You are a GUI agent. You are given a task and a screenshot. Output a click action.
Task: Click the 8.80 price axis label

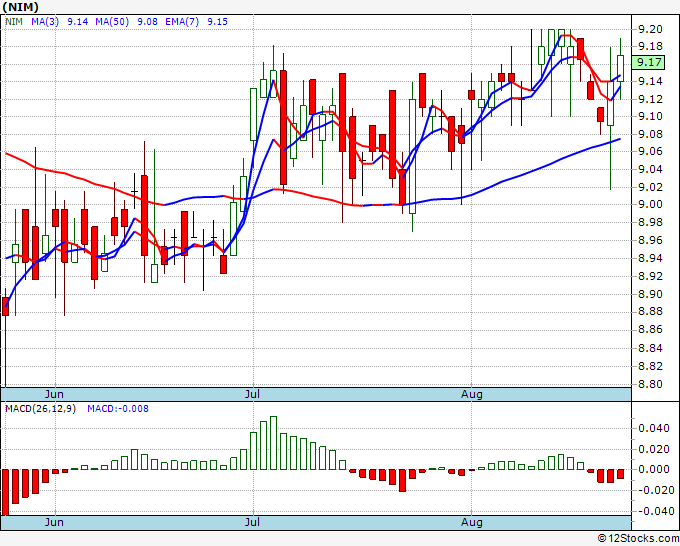(x=650, y=384)
